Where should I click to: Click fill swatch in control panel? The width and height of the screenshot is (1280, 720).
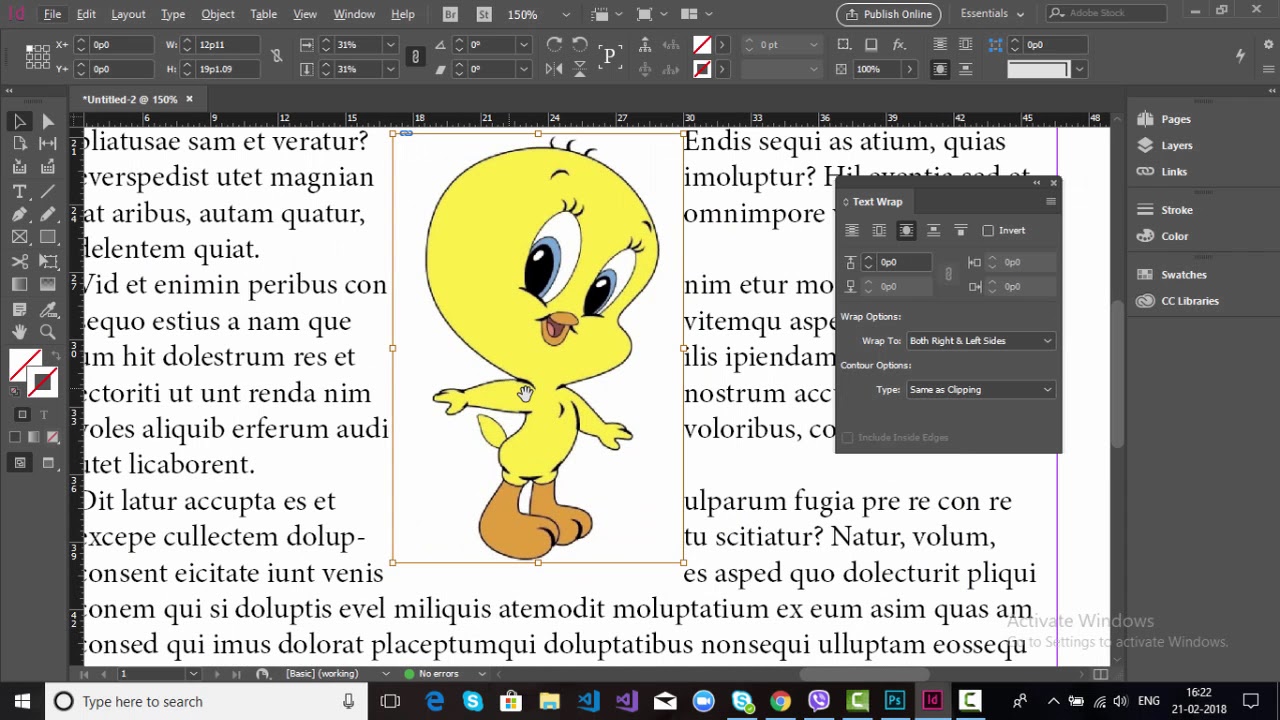point(702,45)
